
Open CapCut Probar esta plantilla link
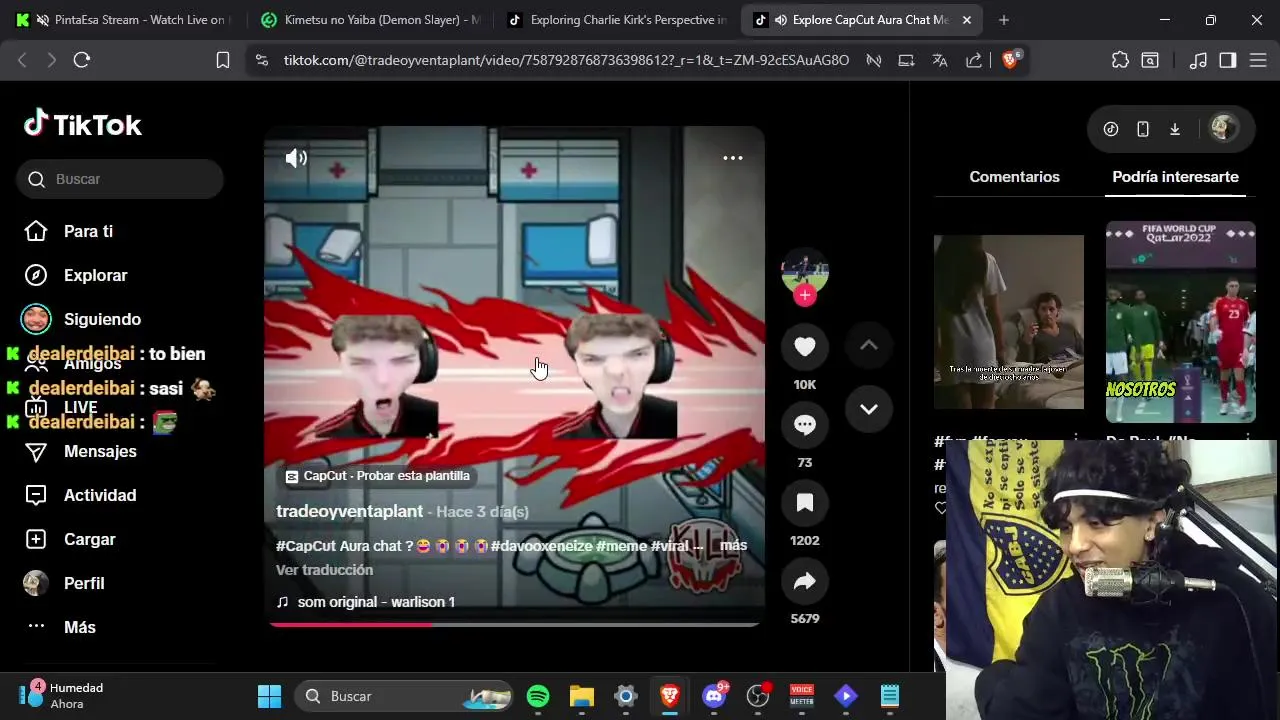click(x=377, y=476)
